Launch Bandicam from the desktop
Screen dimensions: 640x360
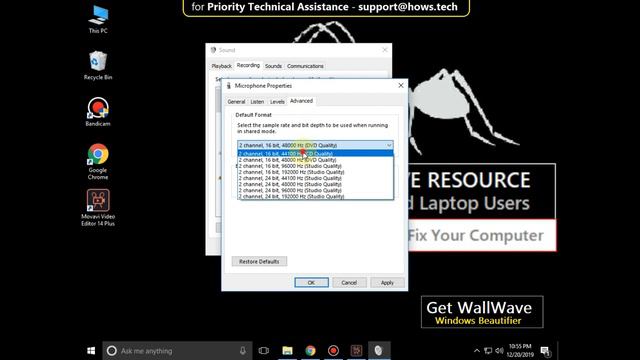point(98,112)
